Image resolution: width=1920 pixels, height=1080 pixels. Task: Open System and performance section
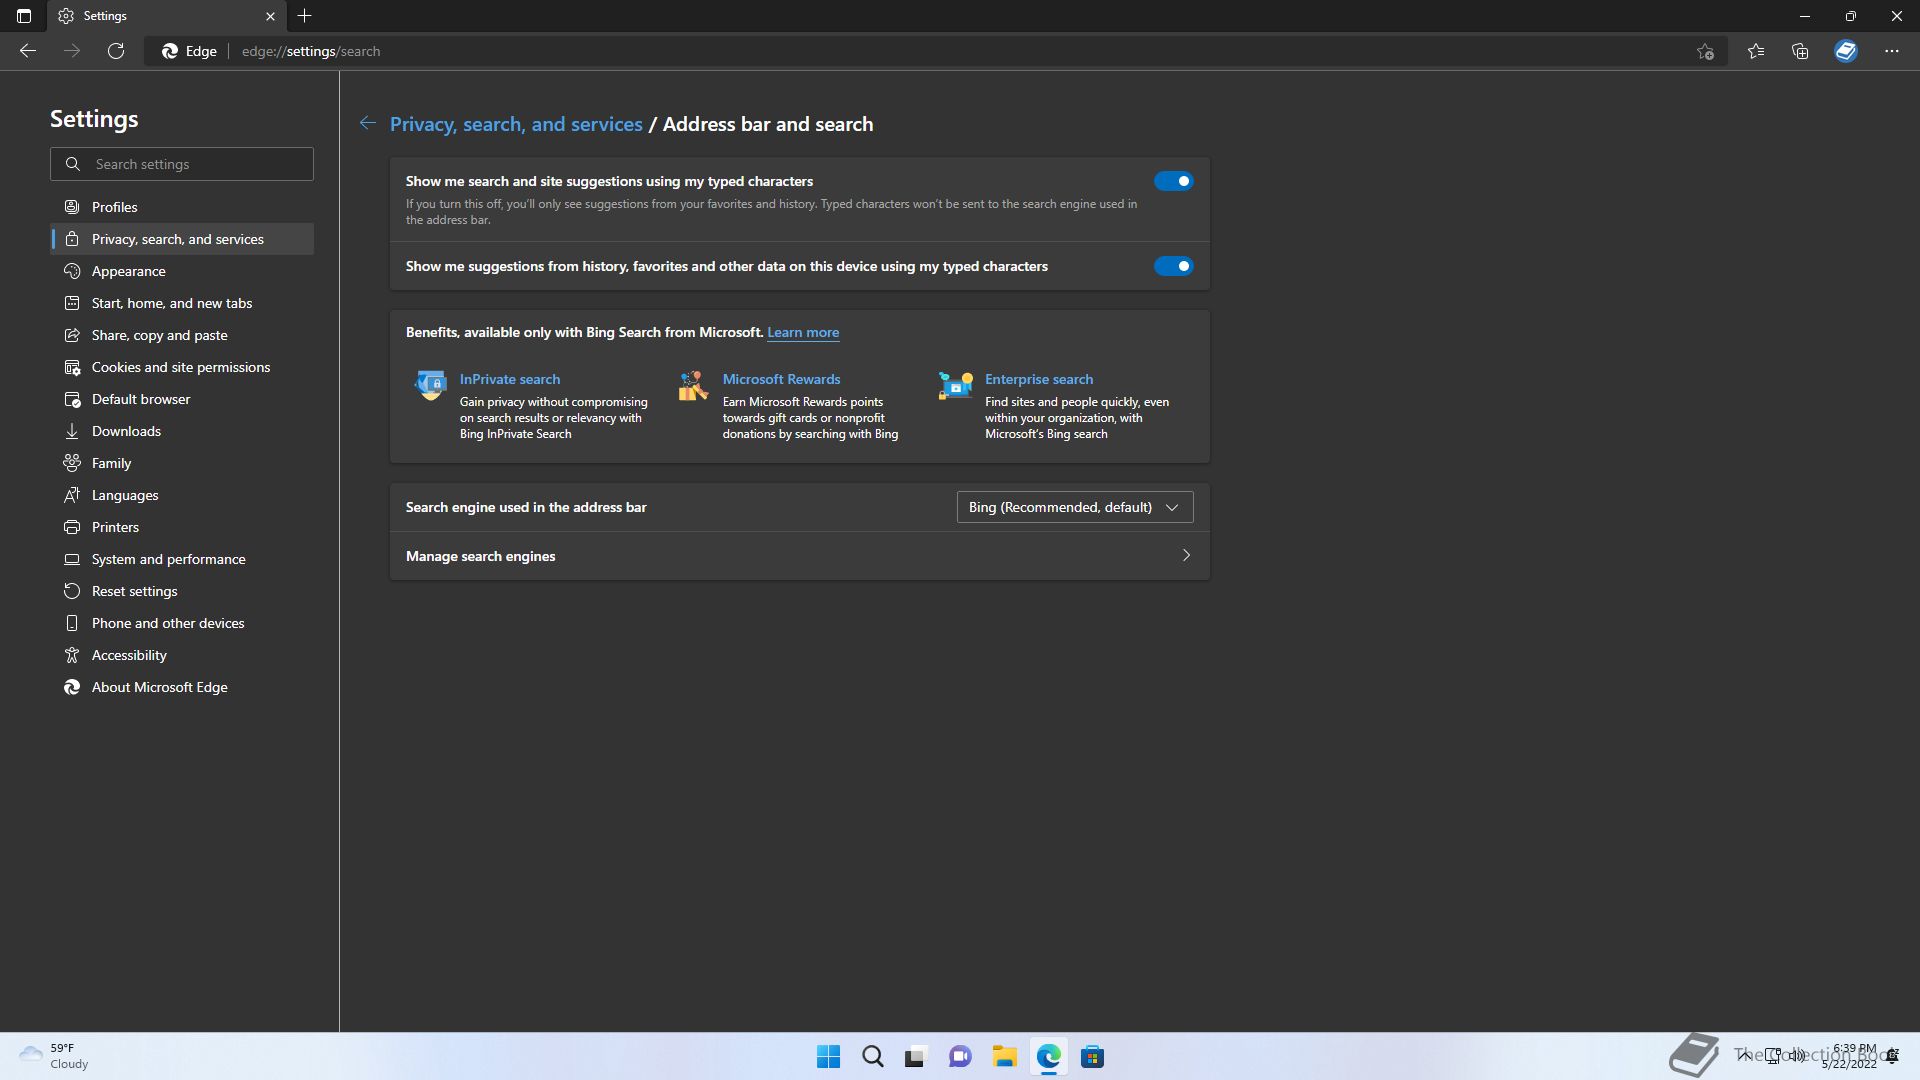182,559
